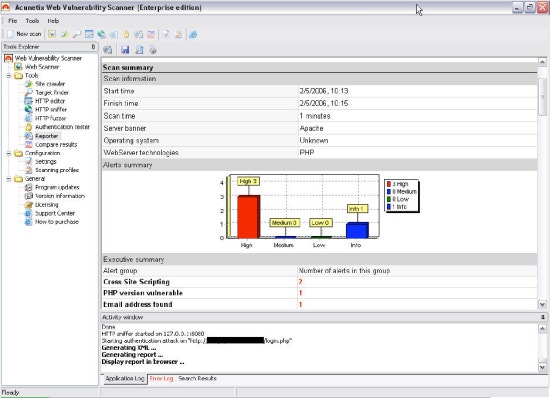Click the Cross Site Scripting alert row
The width and height of the screenshot is (550, 398).
(x=320, y=282)
